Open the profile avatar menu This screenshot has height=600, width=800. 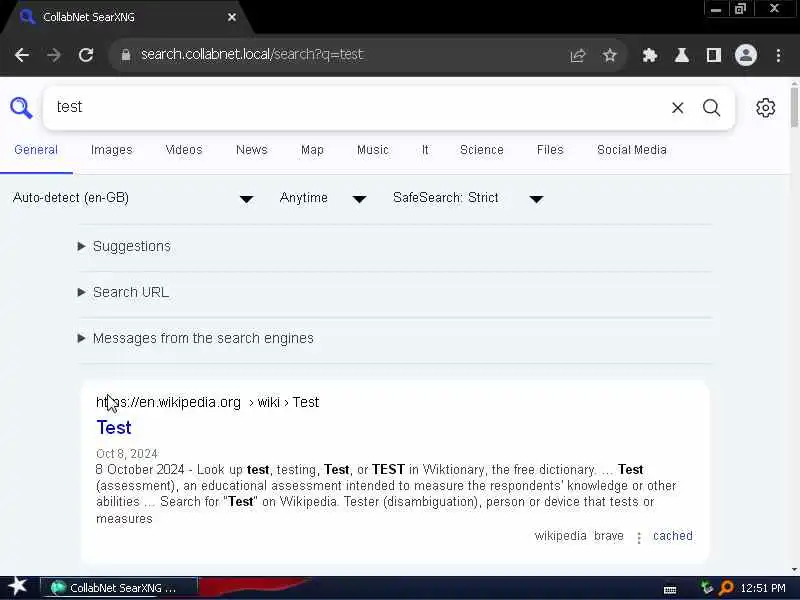[x=746, y=55]
